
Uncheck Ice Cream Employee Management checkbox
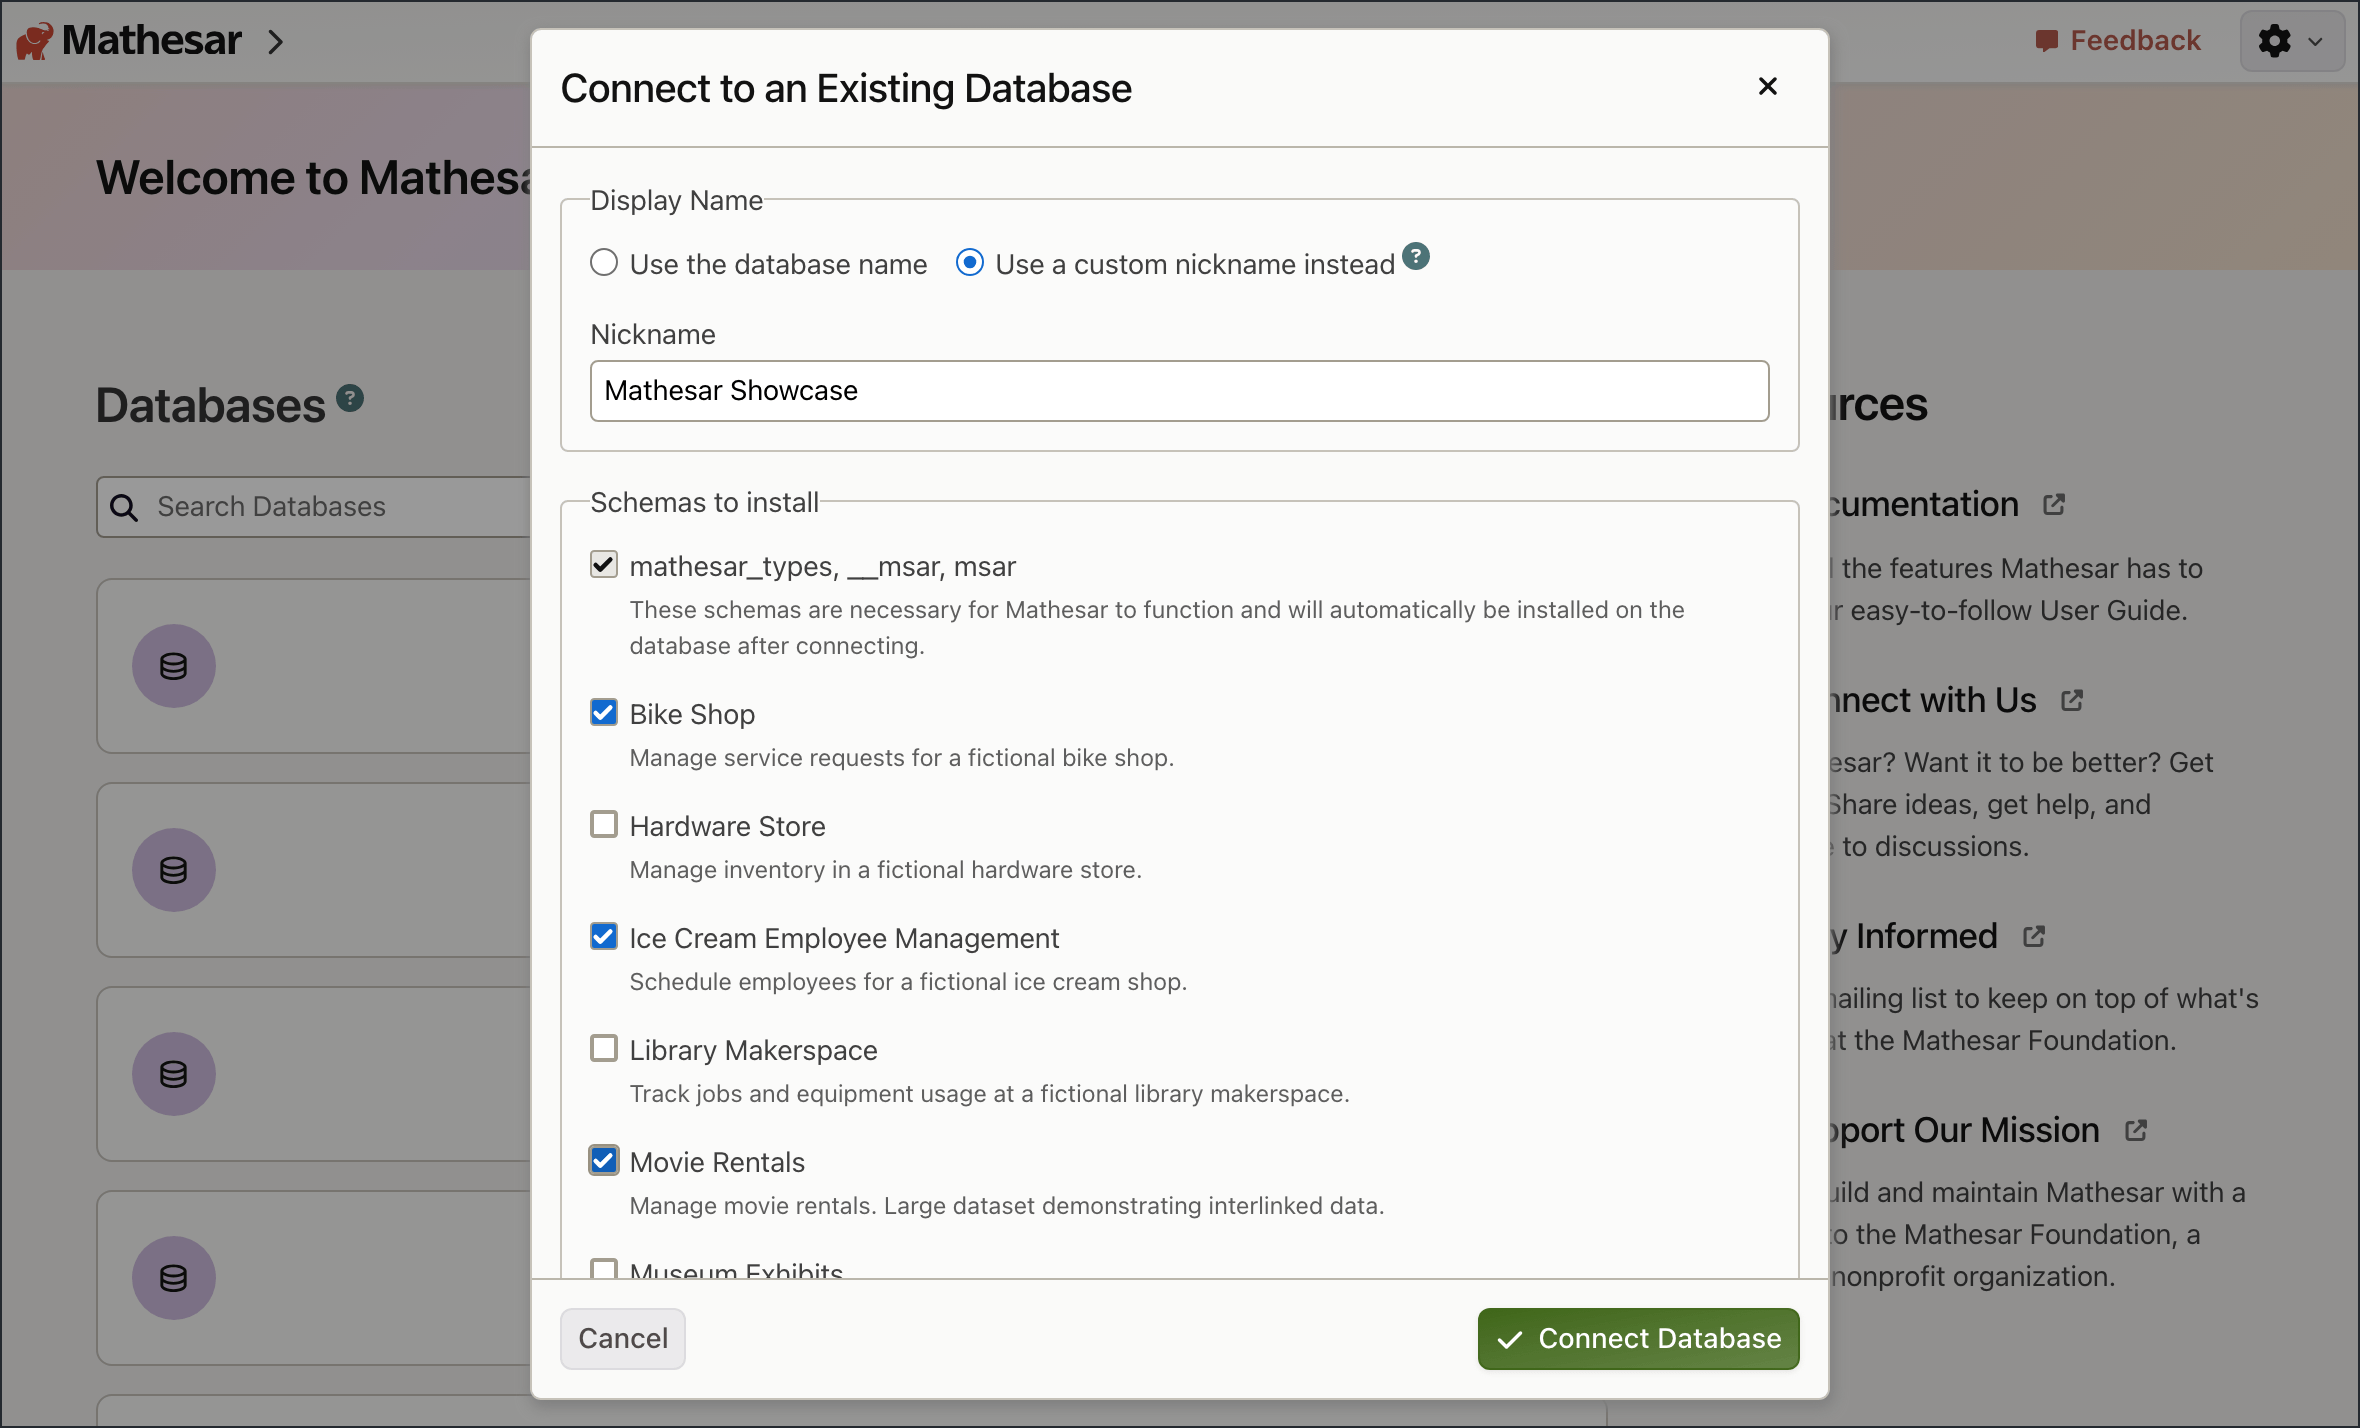[604, 937]
